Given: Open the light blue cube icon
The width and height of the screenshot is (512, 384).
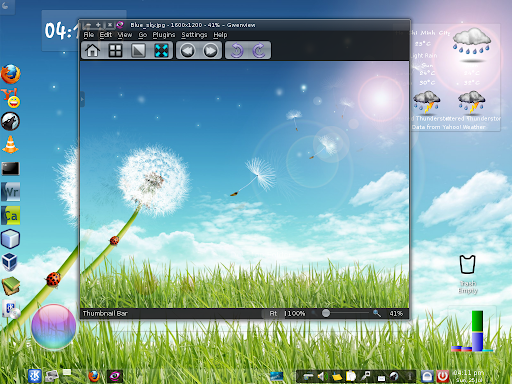Looking at the screenshot, I should [x=10, y=239].
